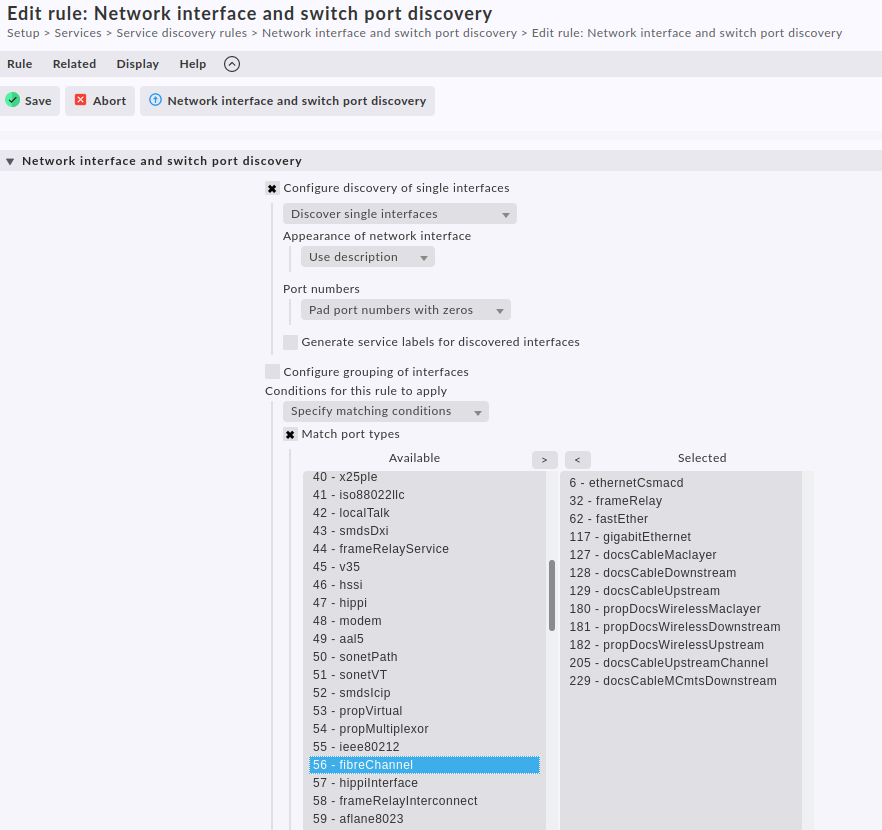Click the red Abort X icon
Image resolution: width=882 pixels, height=830 pixels.
coord(81,100)
